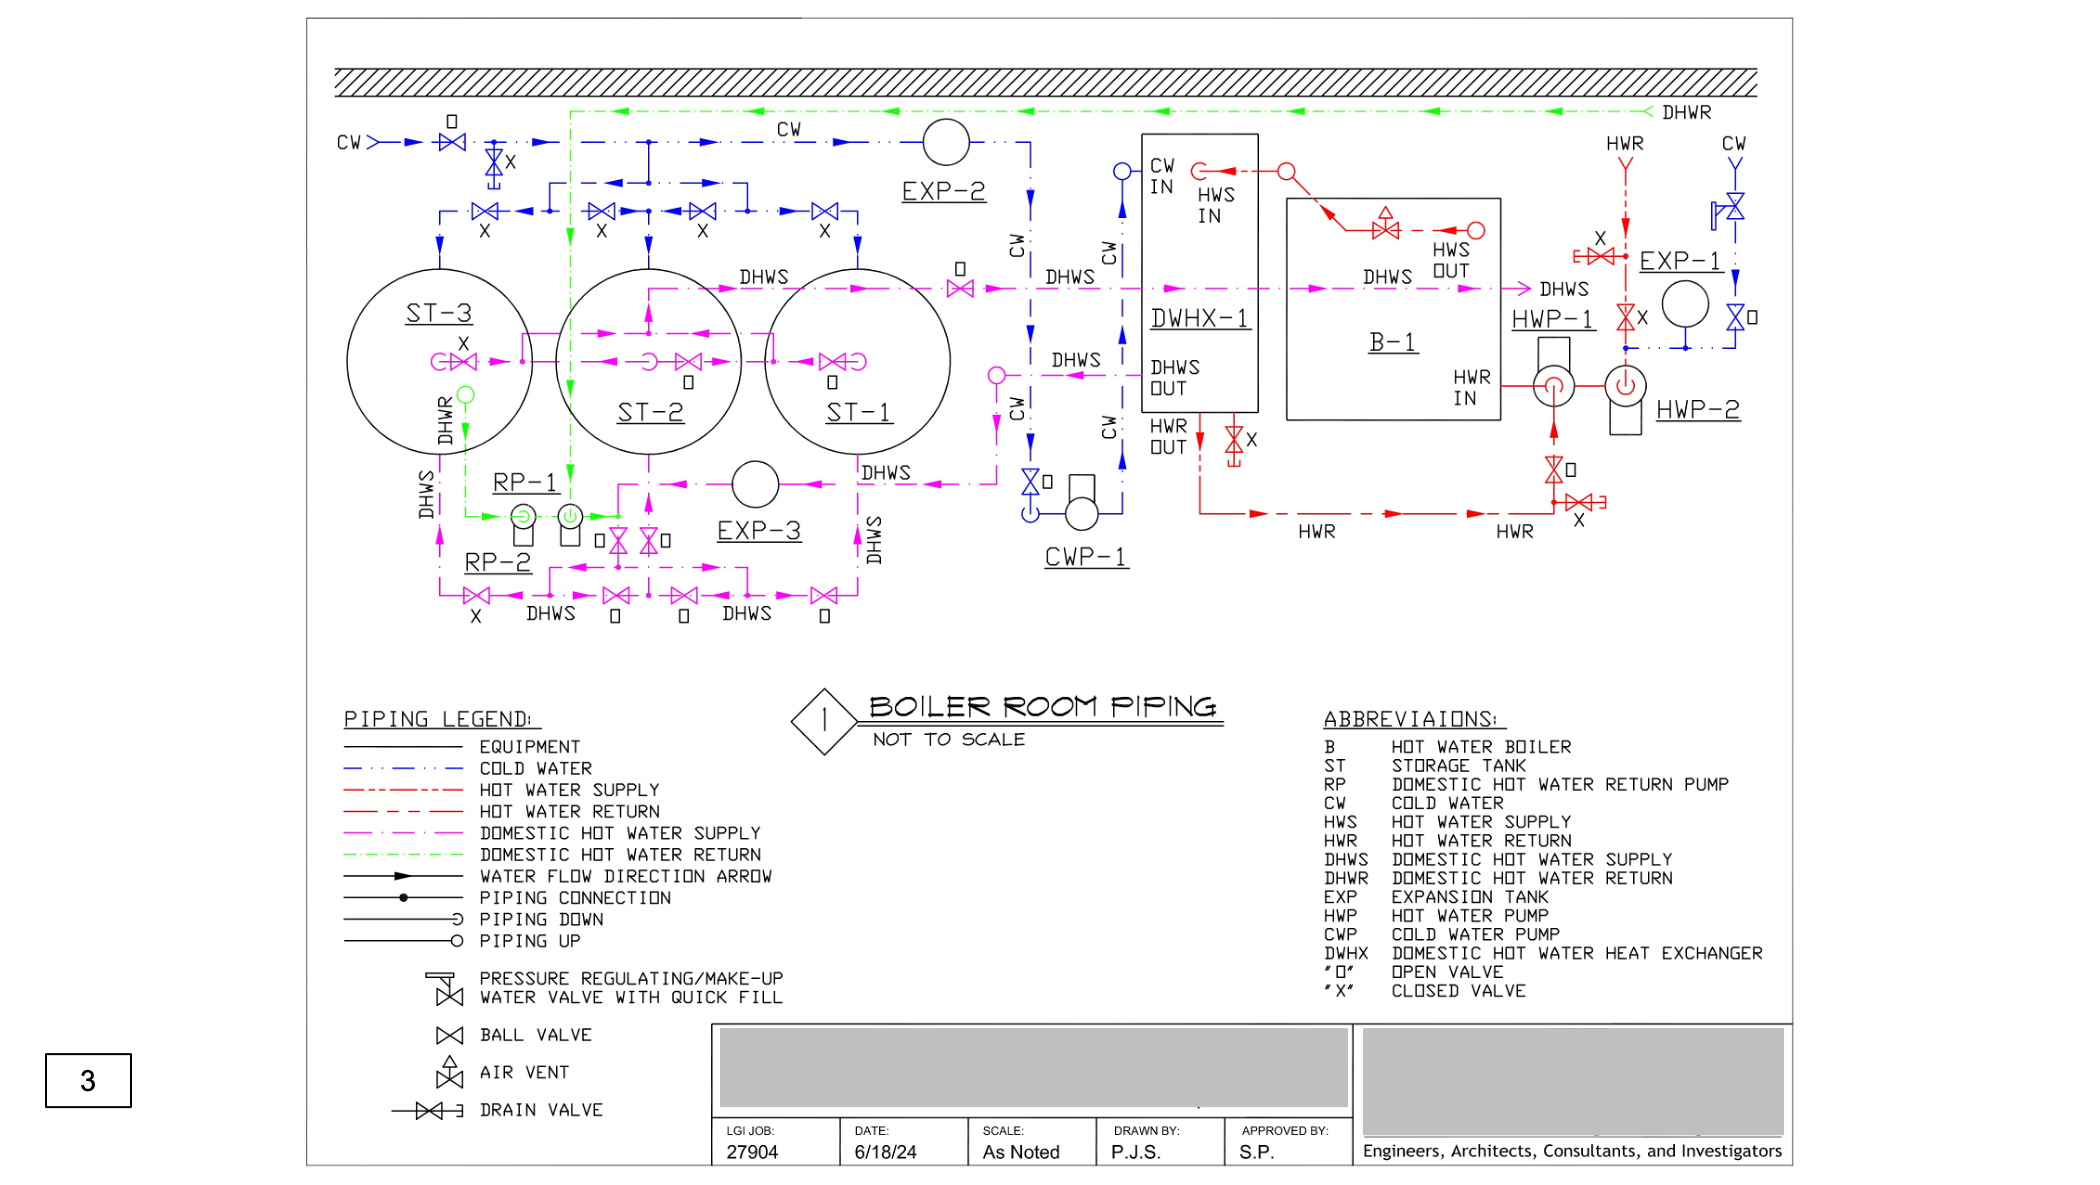This screenshot has height=1185, width=2100.
Task: Click the pressure regulating valve legend symbol
Action: tap(448, 990)
